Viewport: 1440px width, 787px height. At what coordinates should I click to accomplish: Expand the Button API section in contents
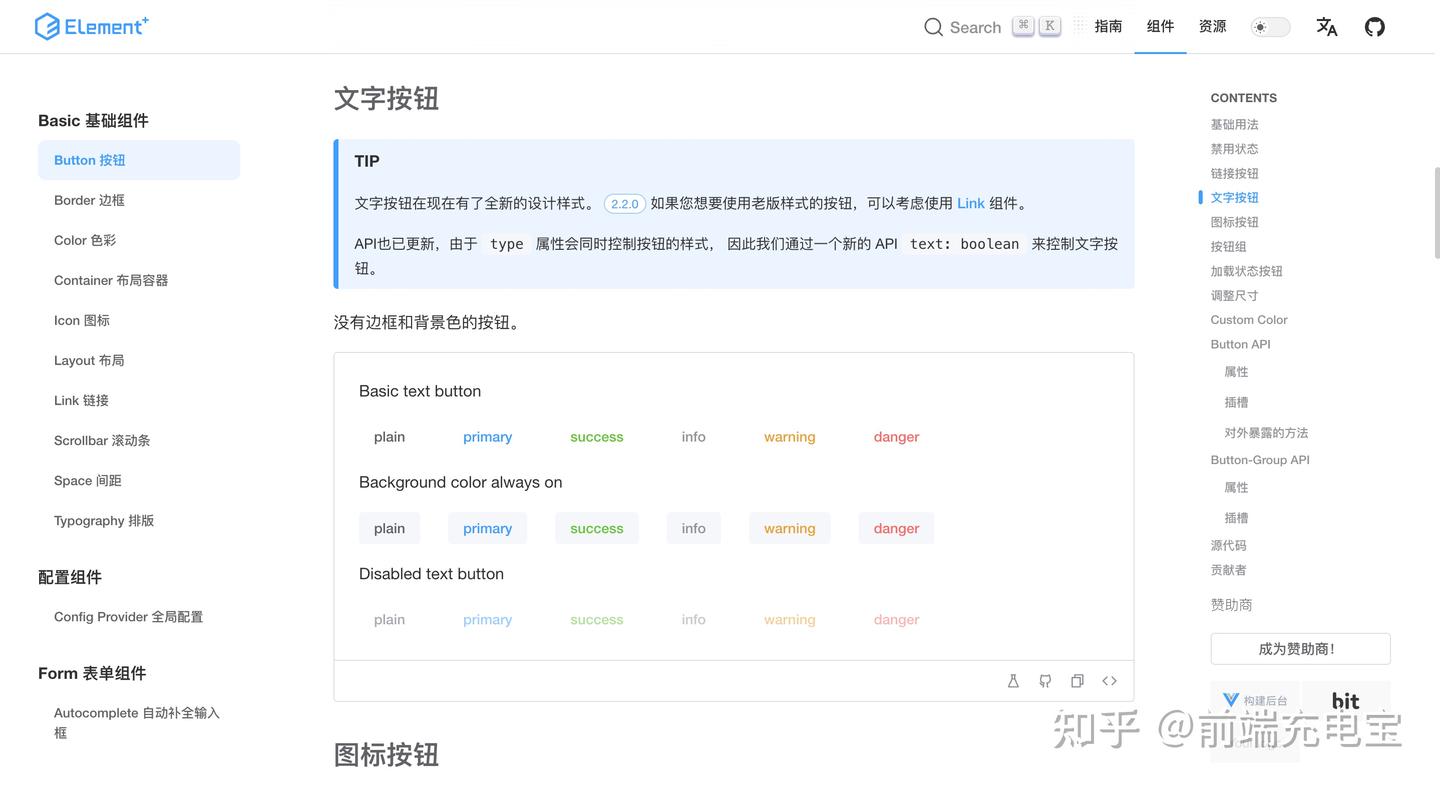tap(1240, 344)
